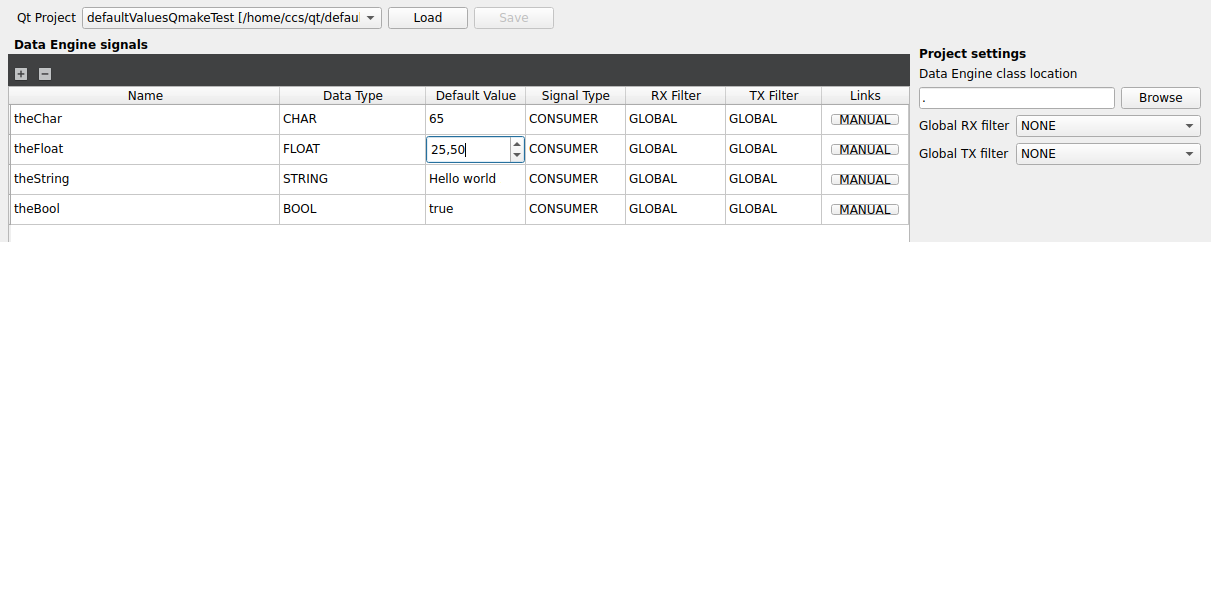This screenshot has width=1211, height=600.
Task: Select the theBool row name cell
Action: [x=145, y=208]
